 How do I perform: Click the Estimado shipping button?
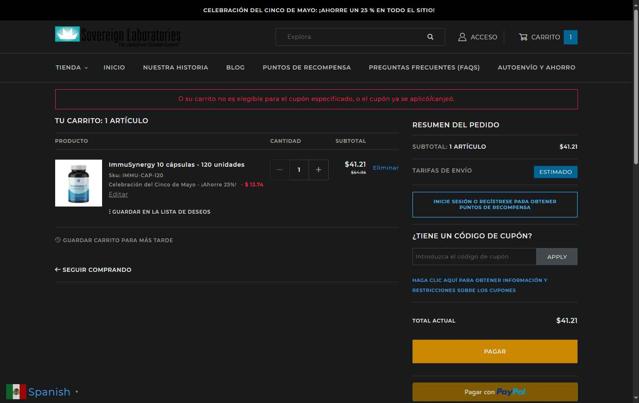[555, 172]
